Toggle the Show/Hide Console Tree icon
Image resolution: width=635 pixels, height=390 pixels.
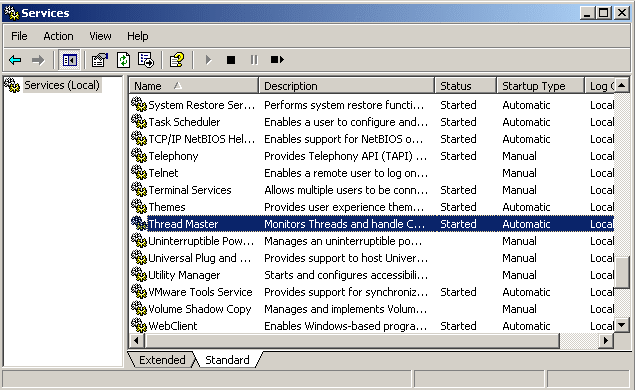coord(70,60)
